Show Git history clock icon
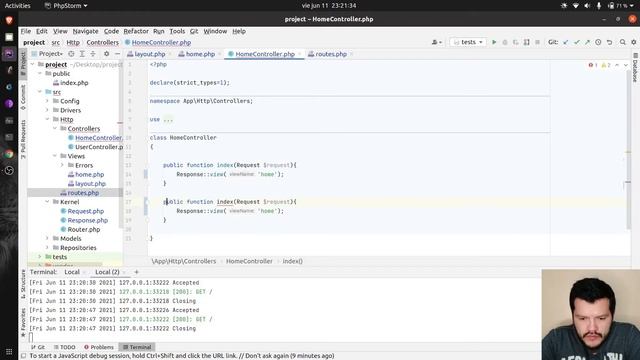This screenshot has height=360, width=640. click(598, 42)
